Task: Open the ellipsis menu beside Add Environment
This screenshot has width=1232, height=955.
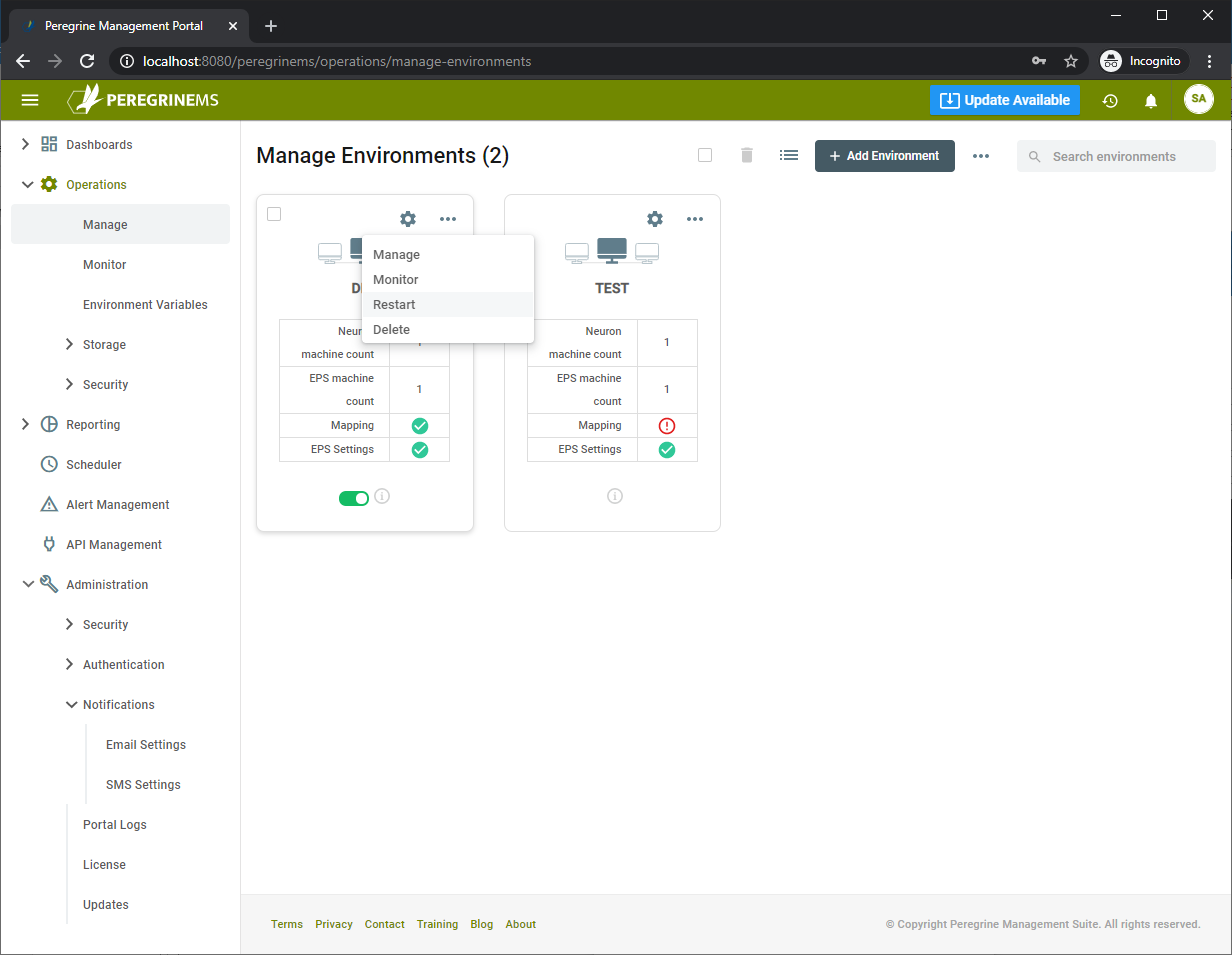Action: (981, 156)
